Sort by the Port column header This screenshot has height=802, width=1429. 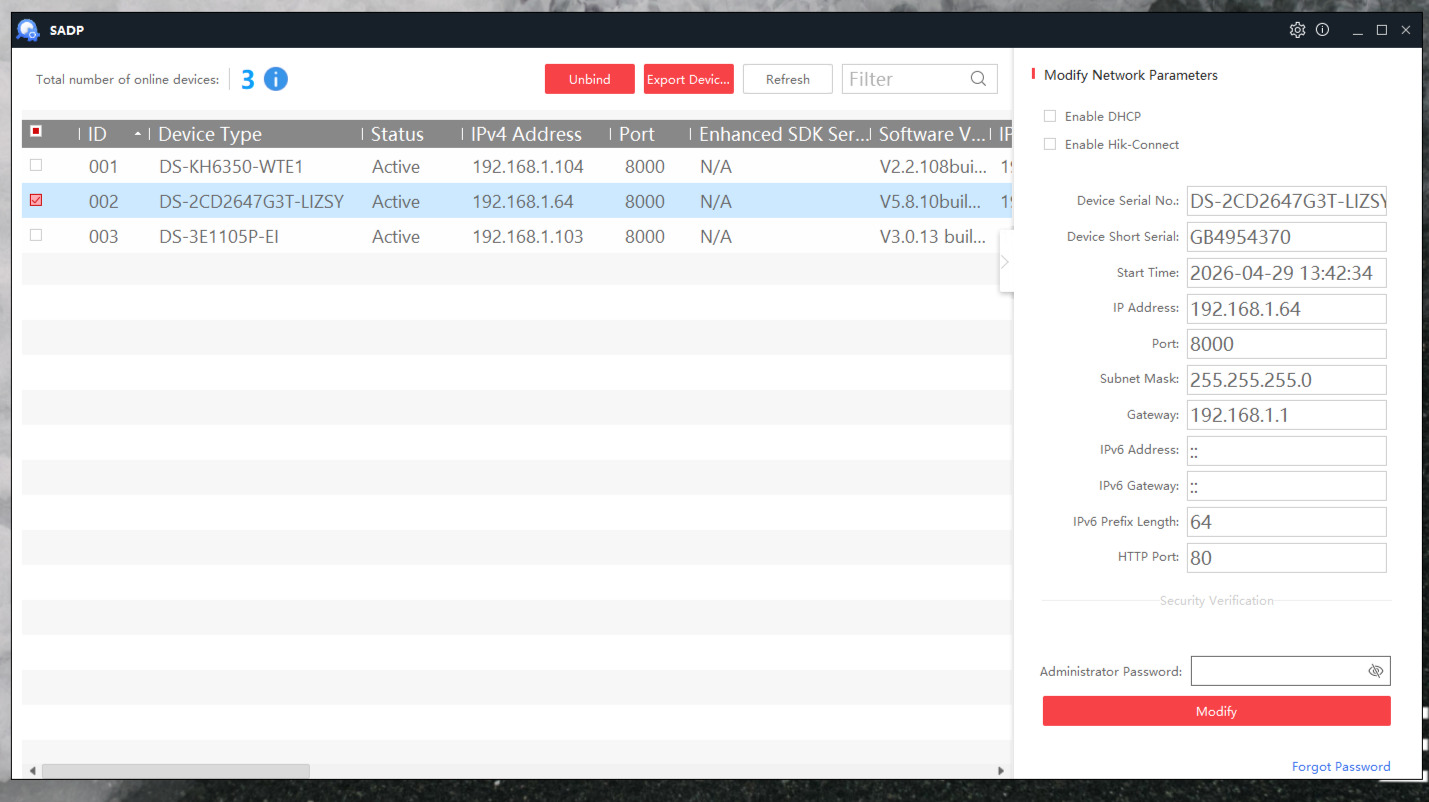650,134
